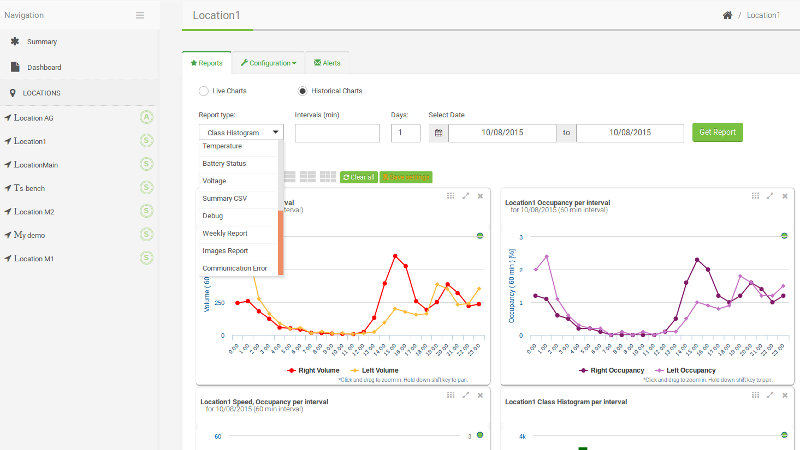
Task: Select the Live Charts radio button
Action: [204, 91]
